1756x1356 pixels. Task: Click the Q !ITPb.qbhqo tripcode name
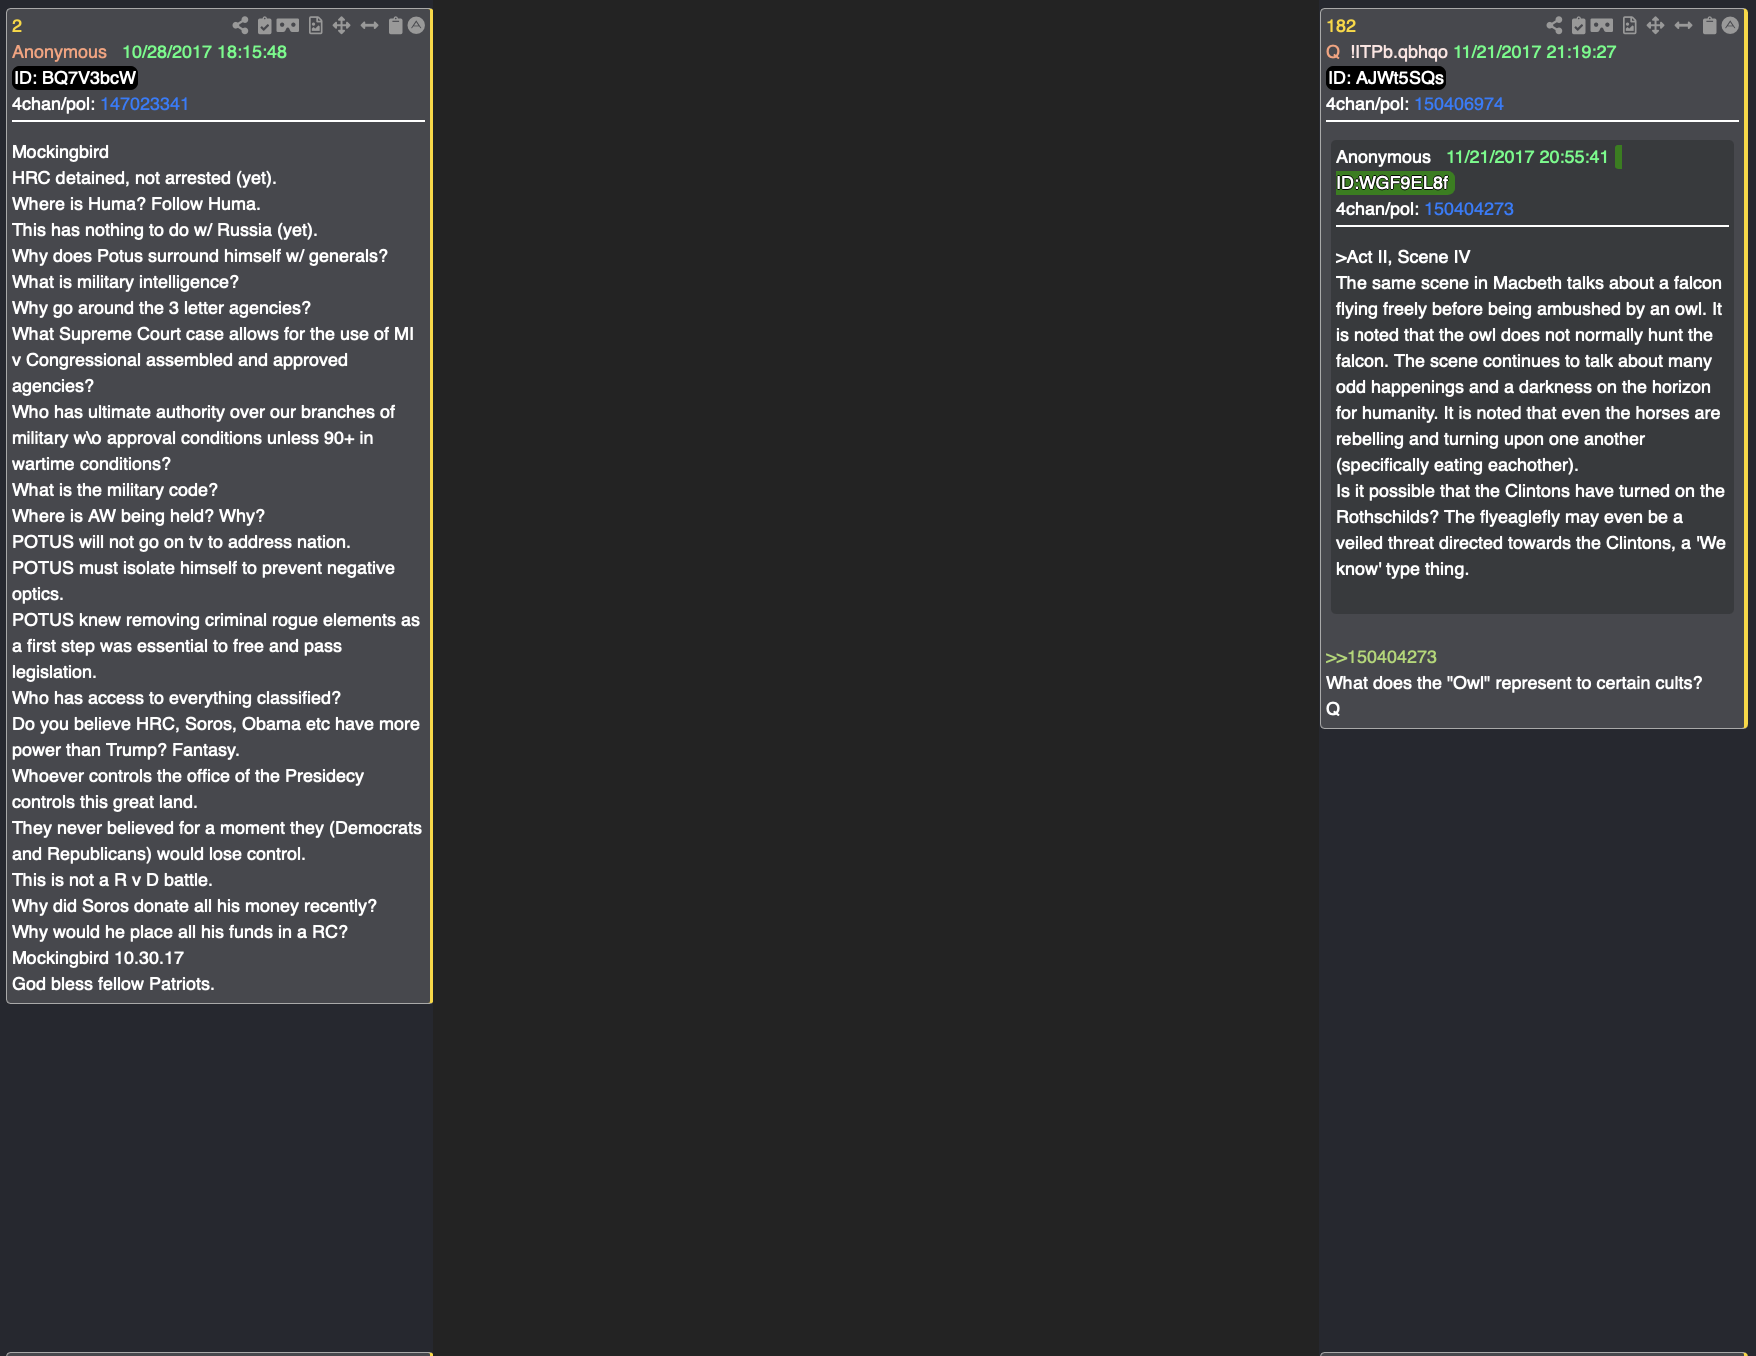(x=1387, y=52)
